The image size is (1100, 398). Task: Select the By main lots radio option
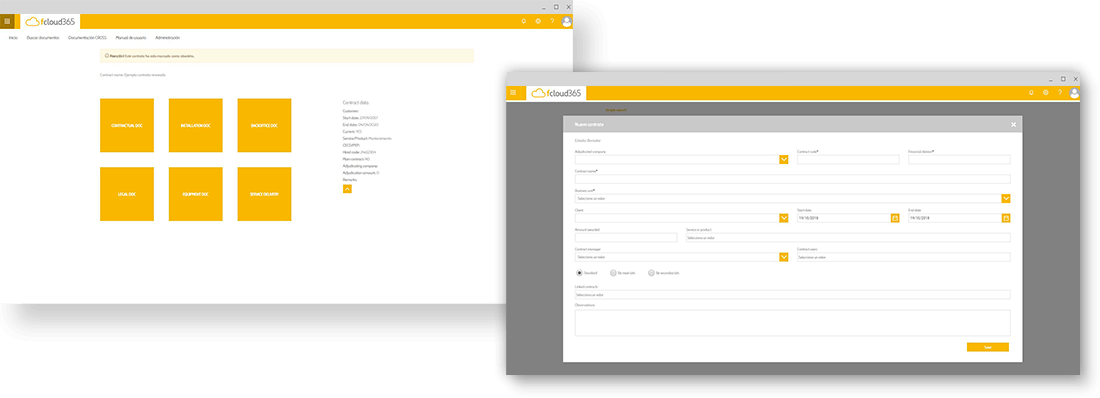[613, 272]
